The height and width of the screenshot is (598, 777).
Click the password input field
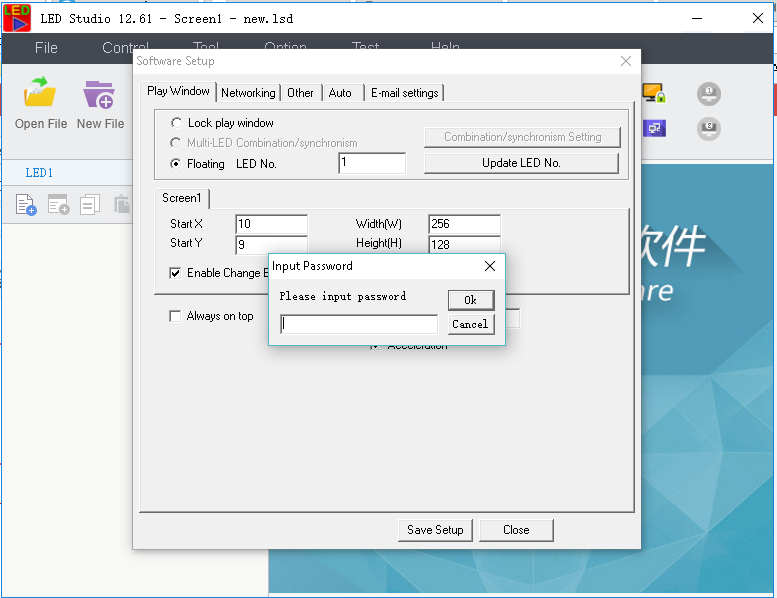pyautogui.click(x=359, y=324)
